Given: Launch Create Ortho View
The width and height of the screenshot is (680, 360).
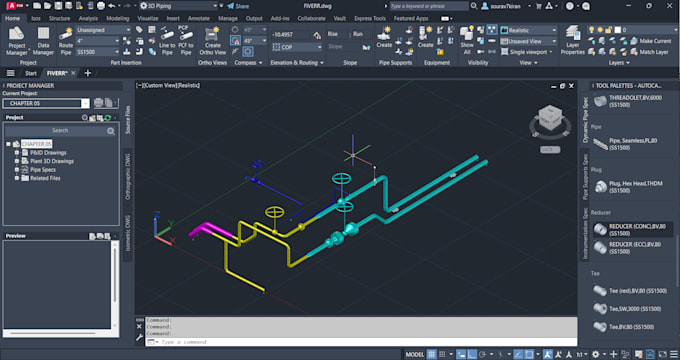Looking at the screenshot, I should [x=212, y=41].
